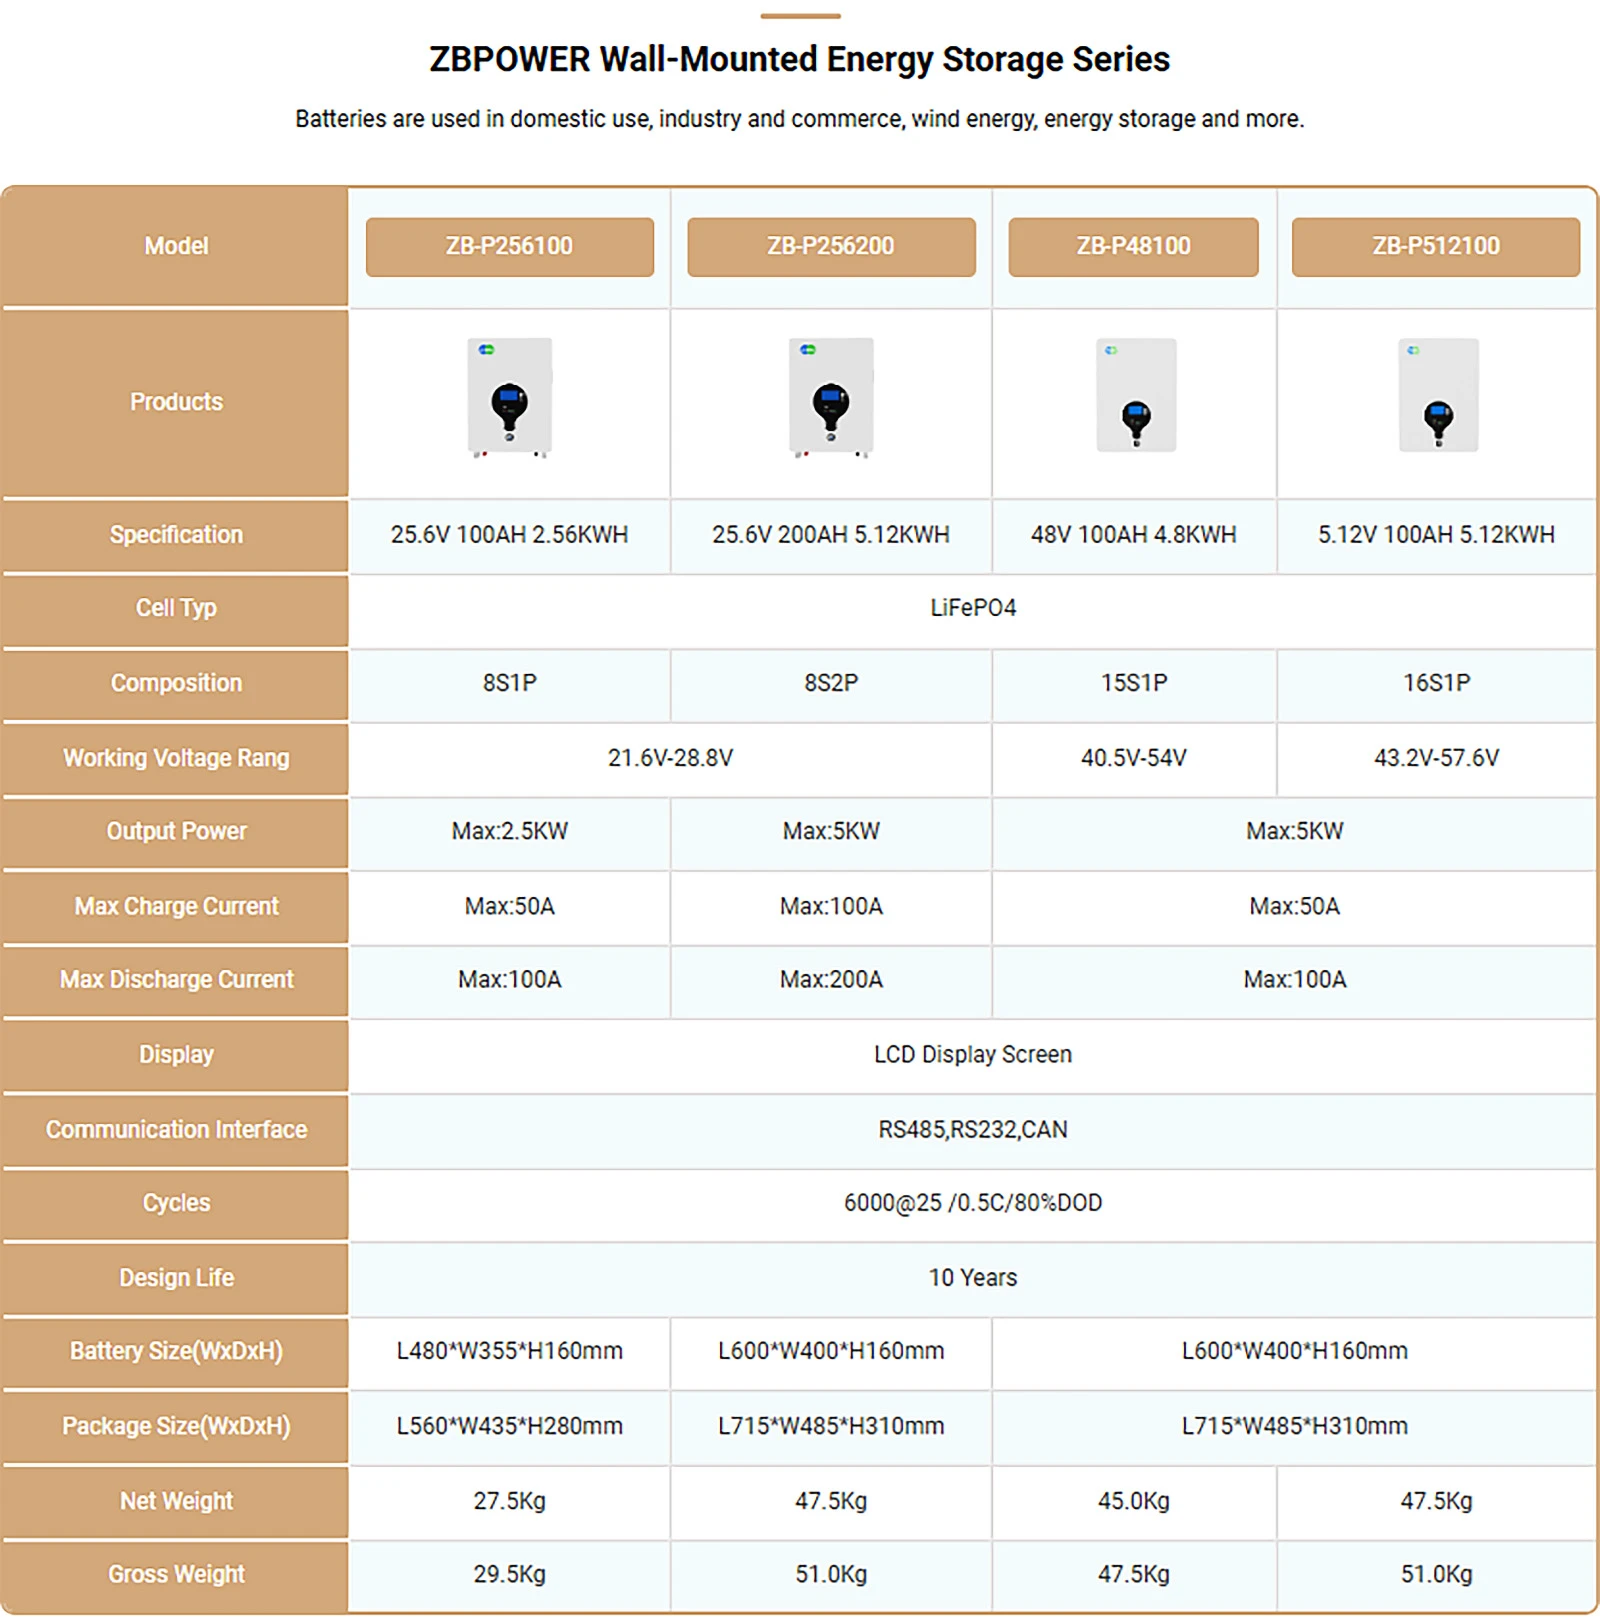Select the Products row header
The height and width of the screenshot is (1621, 1600).
coord(175,402)
